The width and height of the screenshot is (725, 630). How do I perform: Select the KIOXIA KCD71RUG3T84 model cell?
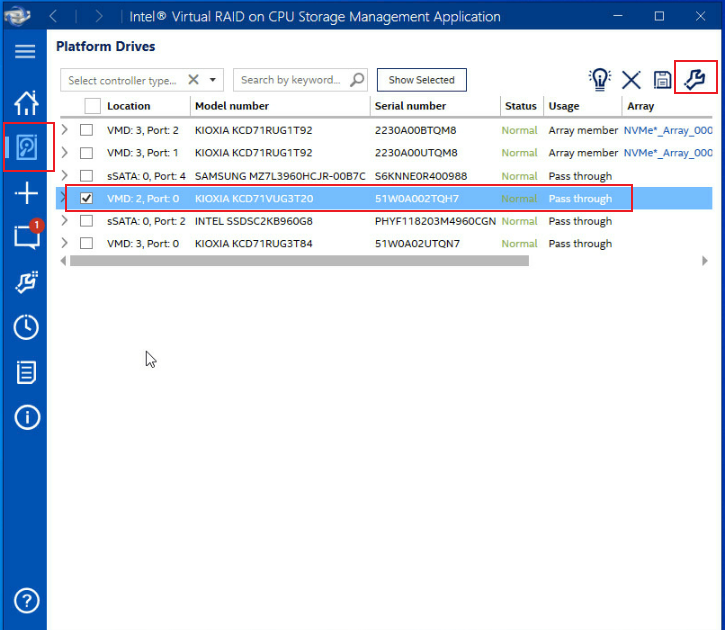(253, 244)
